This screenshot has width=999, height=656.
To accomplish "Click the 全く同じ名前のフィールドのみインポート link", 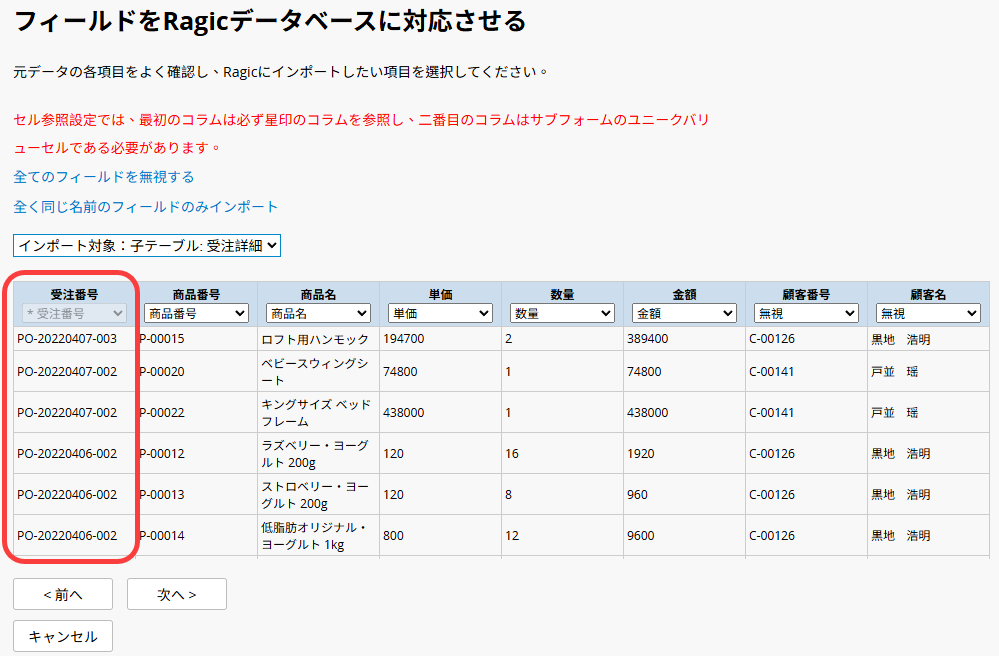I will [x=146, y=207].
